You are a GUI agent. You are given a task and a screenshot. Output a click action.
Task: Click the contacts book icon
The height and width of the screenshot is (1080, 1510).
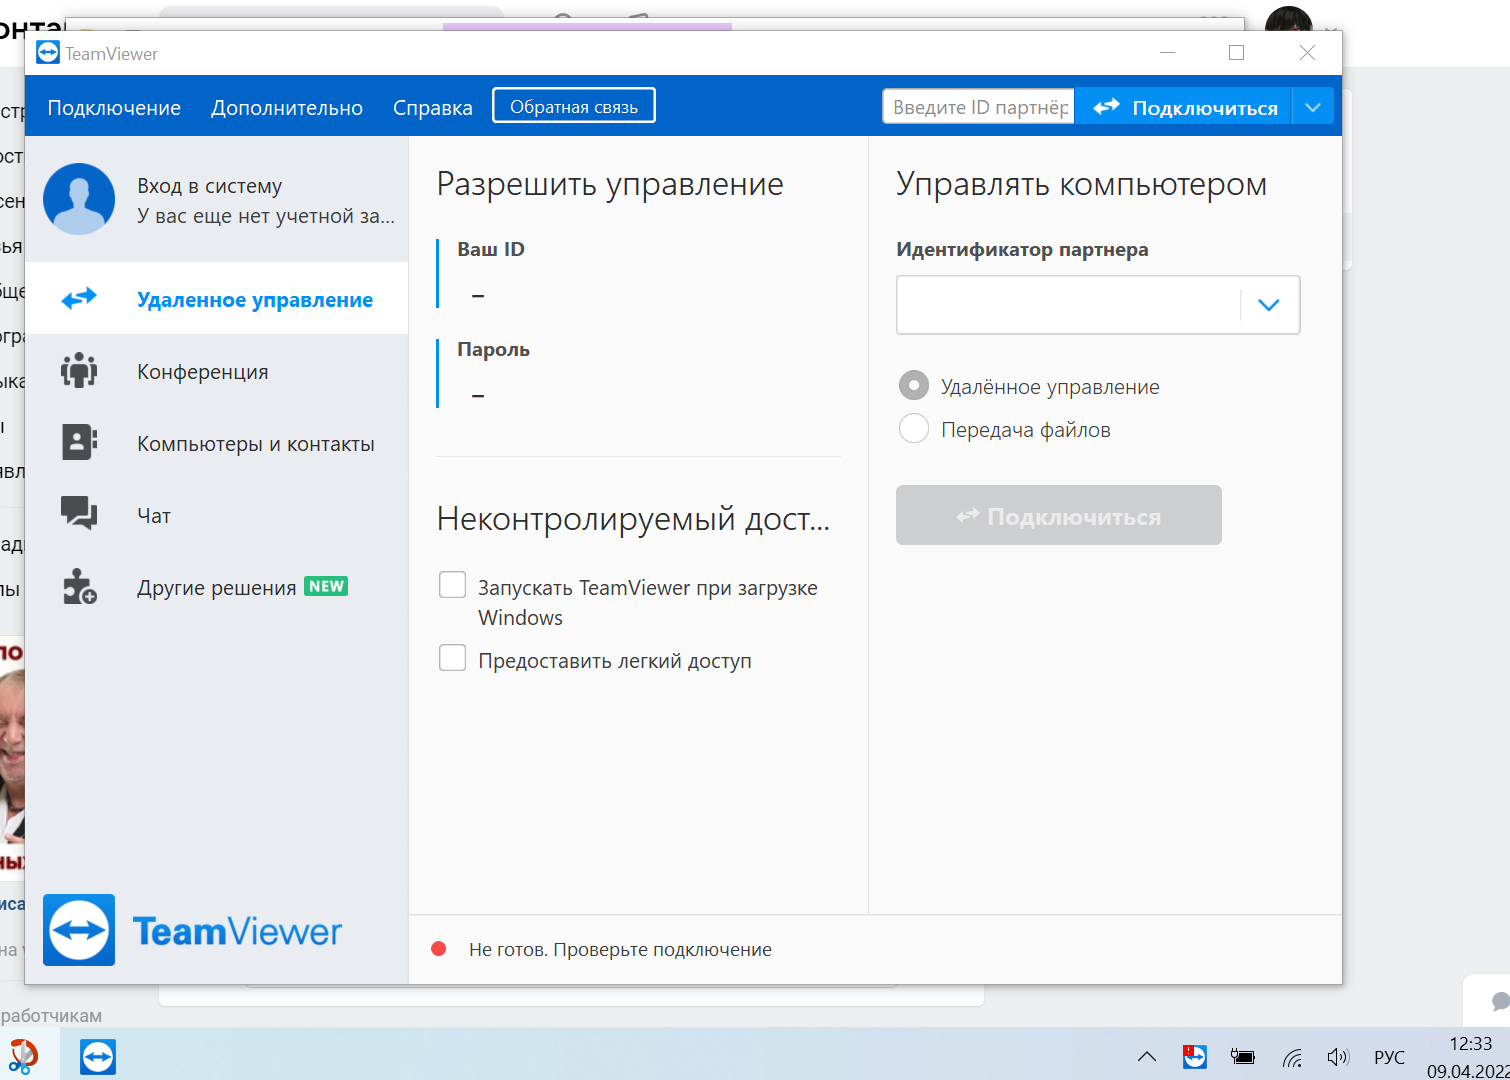coord(79,442)
